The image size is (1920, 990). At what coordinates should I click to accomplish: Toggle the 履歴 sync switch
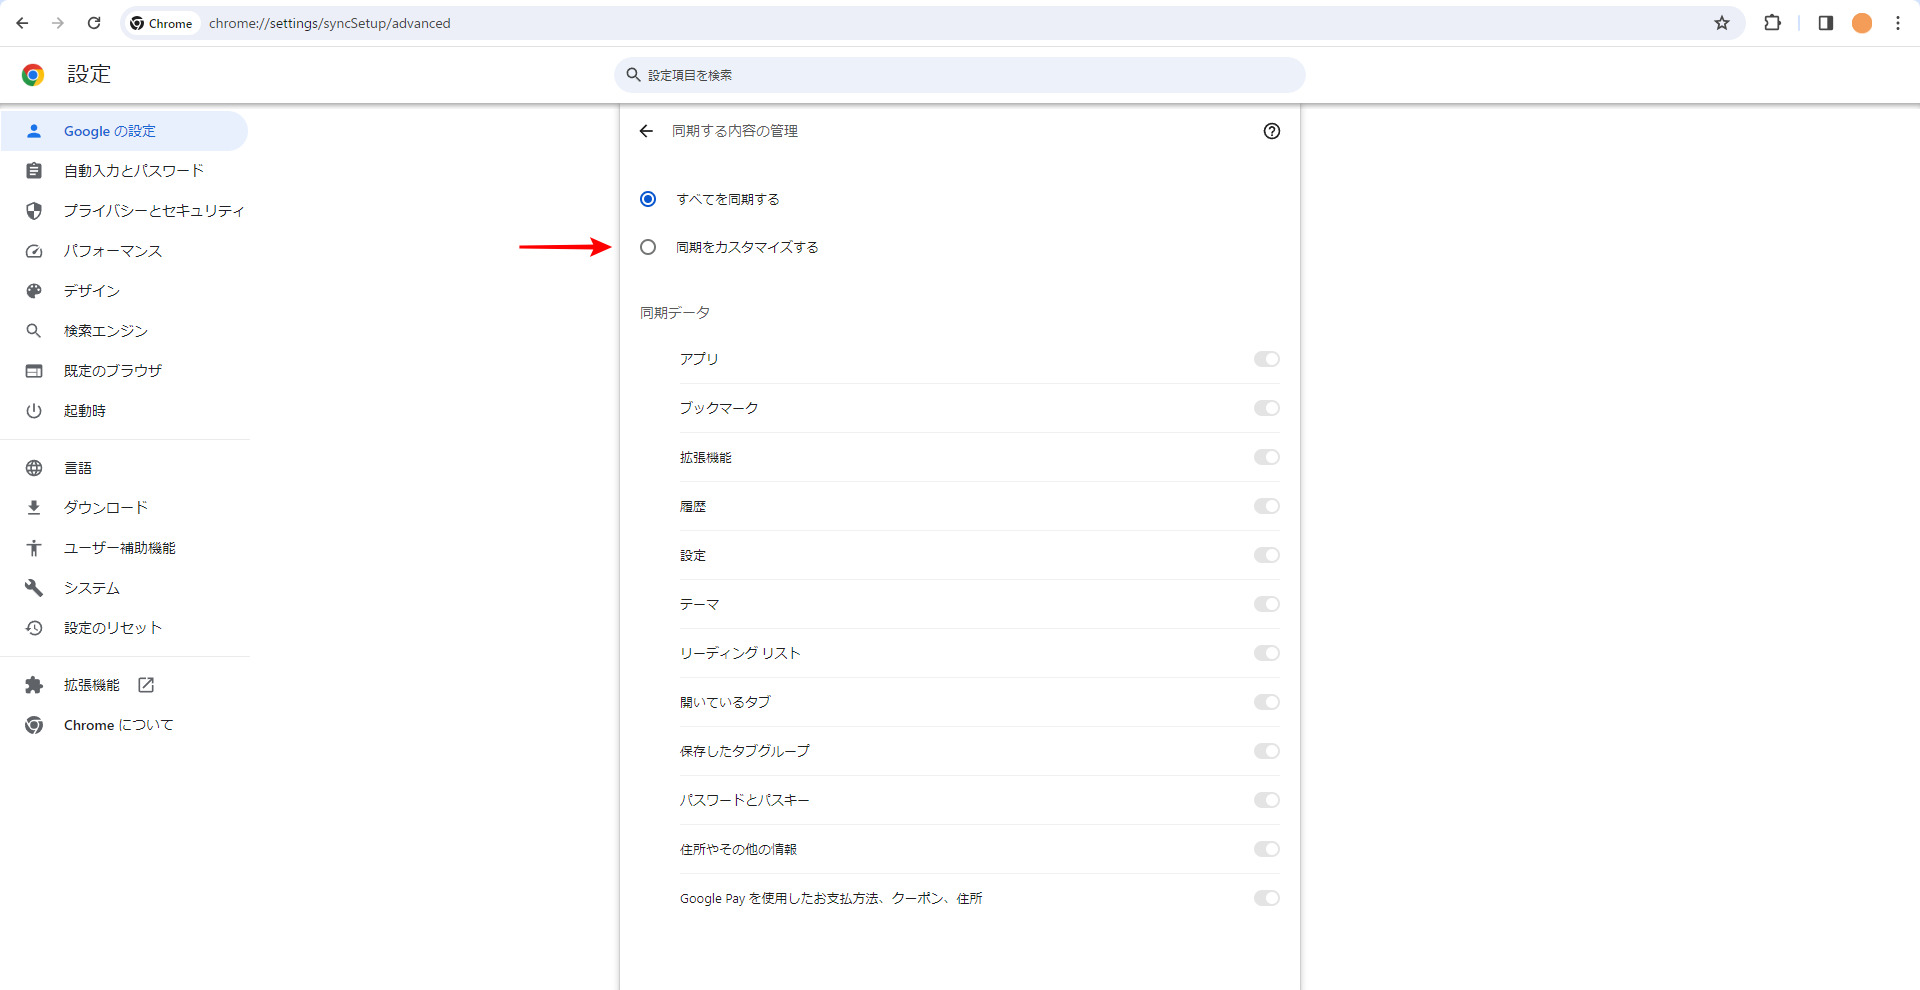click(1266, 506)
